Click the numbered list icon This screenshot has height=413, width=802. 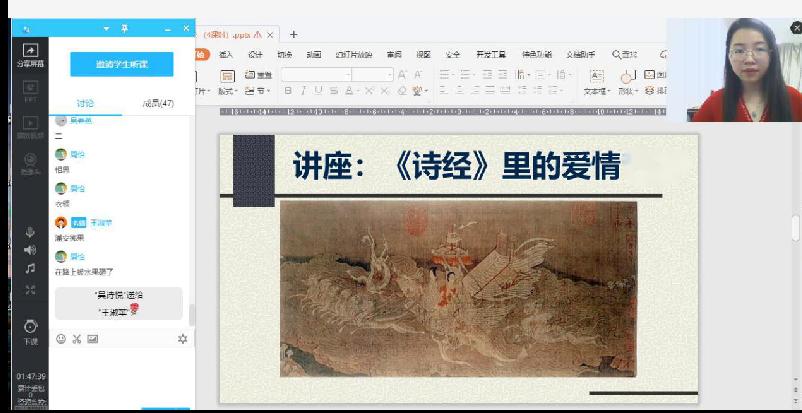465,75
